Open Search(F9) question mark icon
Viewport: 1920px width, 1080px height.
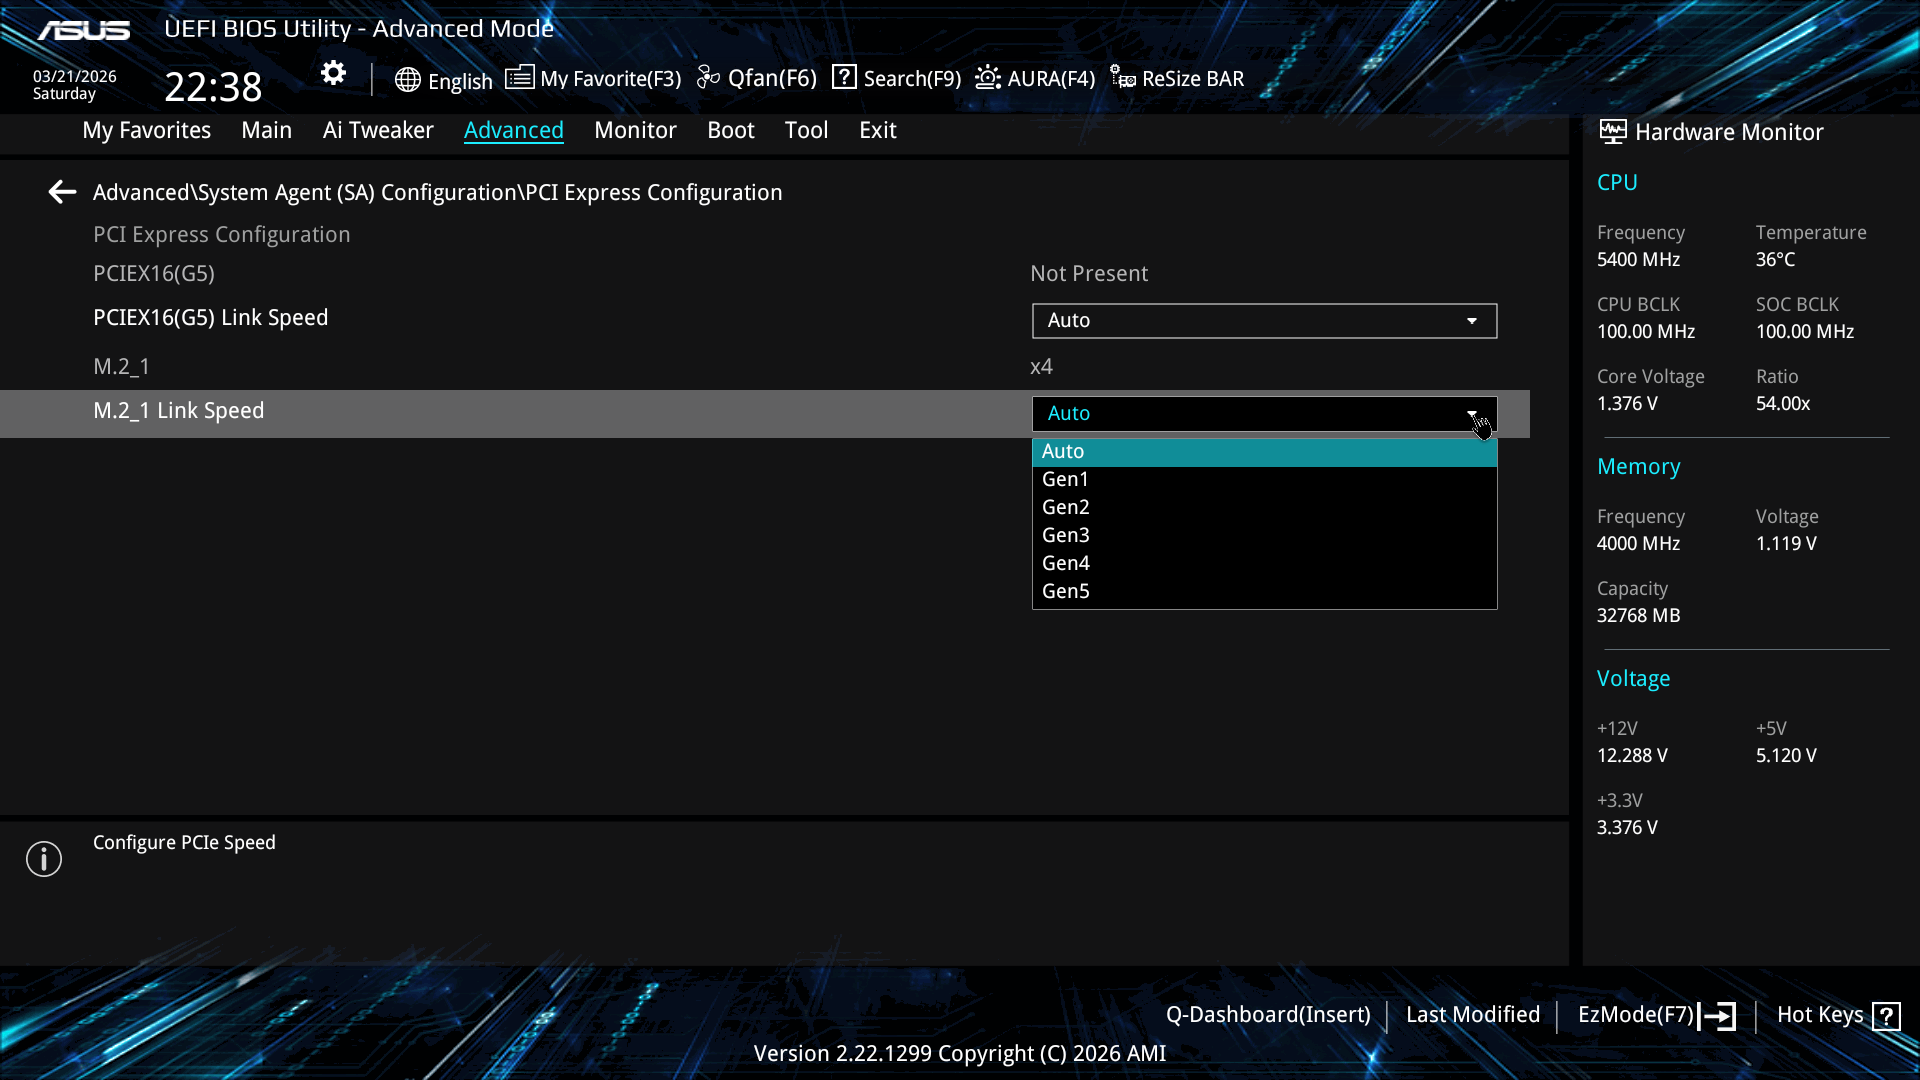[844, 77]
